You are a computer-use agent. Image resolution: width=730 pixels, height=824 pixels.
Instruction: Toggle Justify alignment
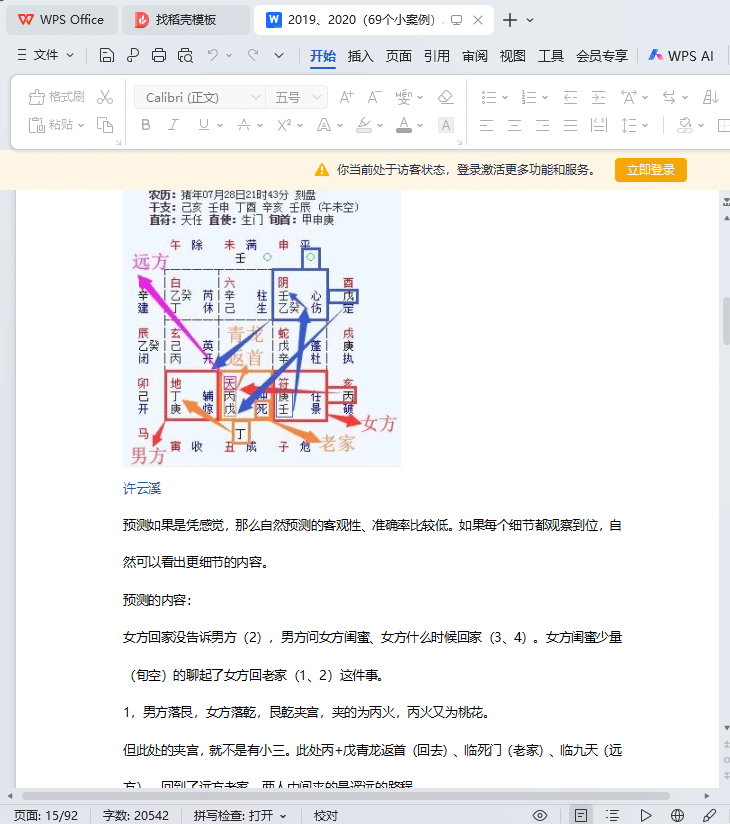(570, 125)
